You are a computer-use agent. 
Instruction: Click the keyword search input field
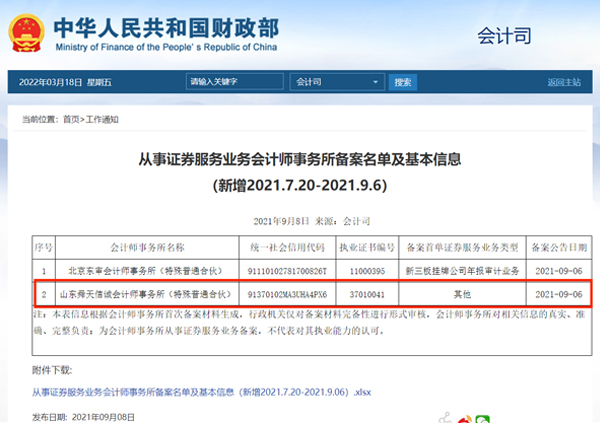coord(235,82)
